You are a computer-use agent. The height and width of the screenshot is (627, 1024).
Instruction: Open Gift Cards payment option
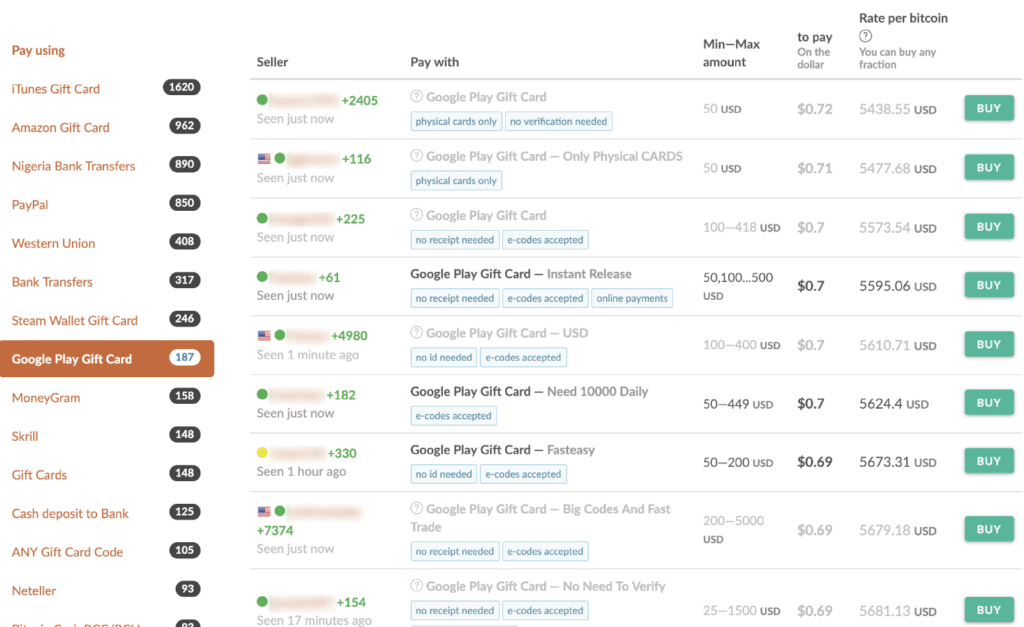pyautogui.click(x=39, y=475)
